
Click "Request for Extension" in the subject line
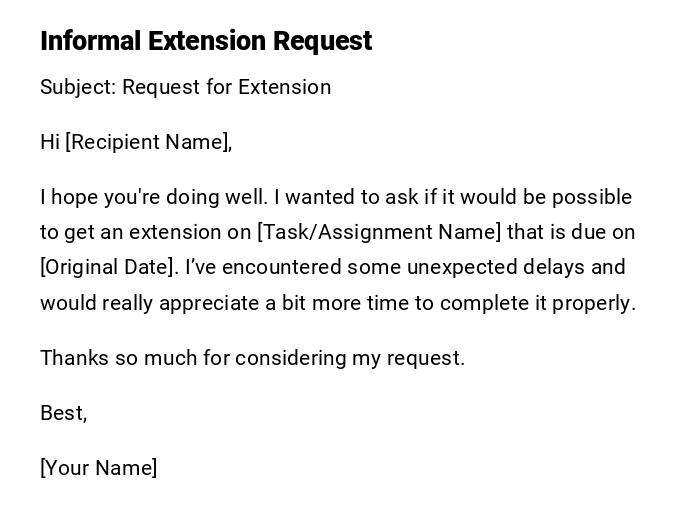pos(227,87)
